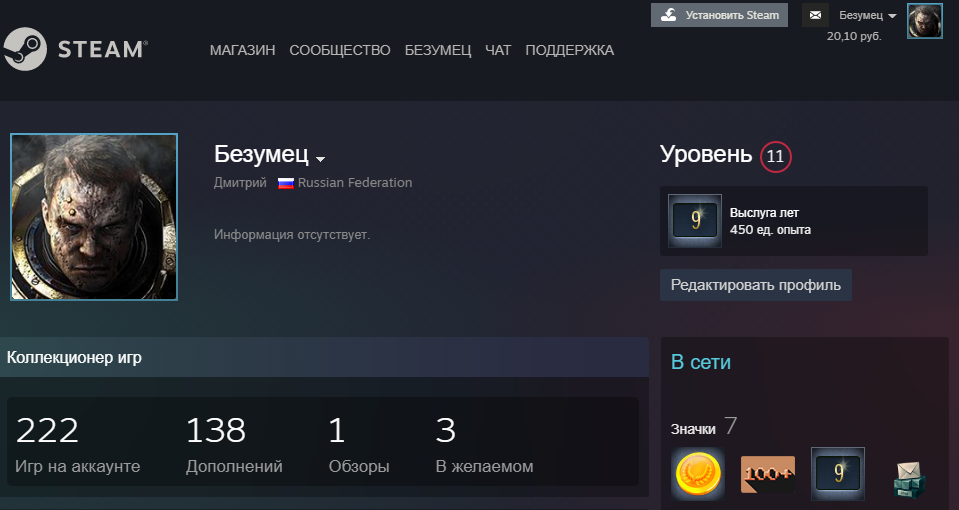This screenshot has height=510, width=959.
Task: Click the Коллекционер игр showcase header
Action: (x=324, y=357)
